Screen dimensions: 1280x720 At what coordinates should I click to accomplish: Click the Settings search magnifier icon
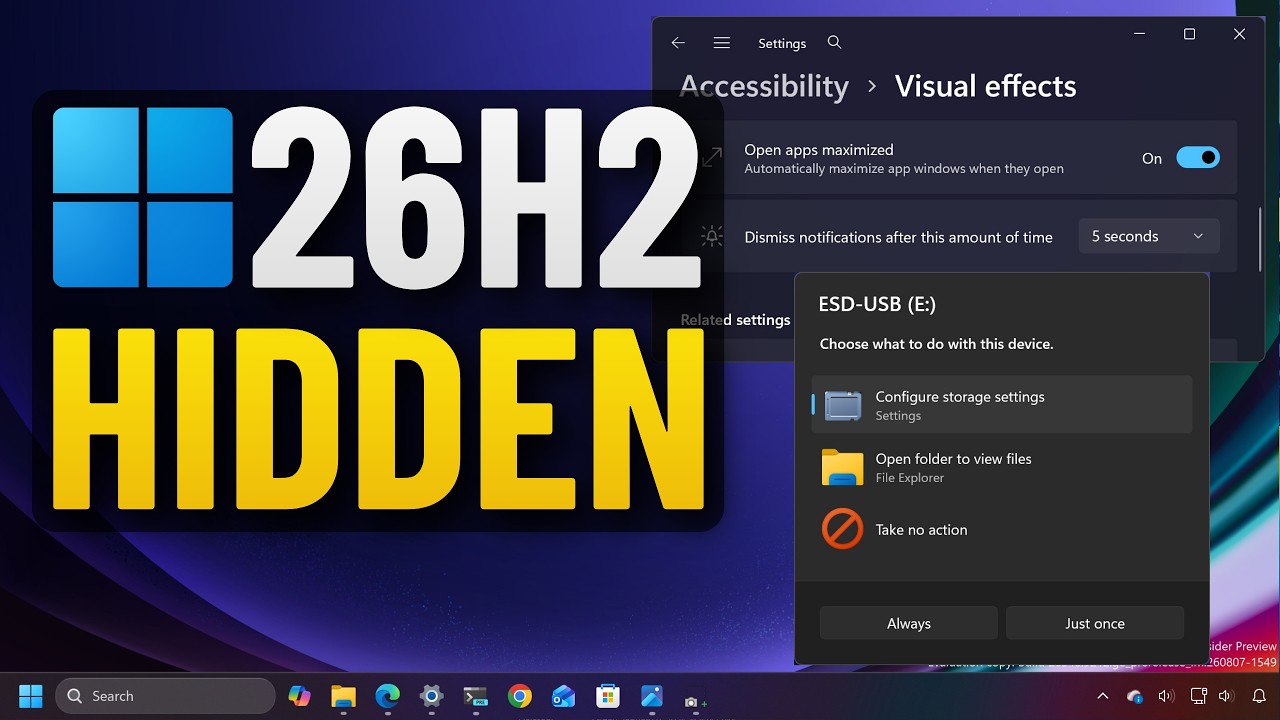coord(834,43)
